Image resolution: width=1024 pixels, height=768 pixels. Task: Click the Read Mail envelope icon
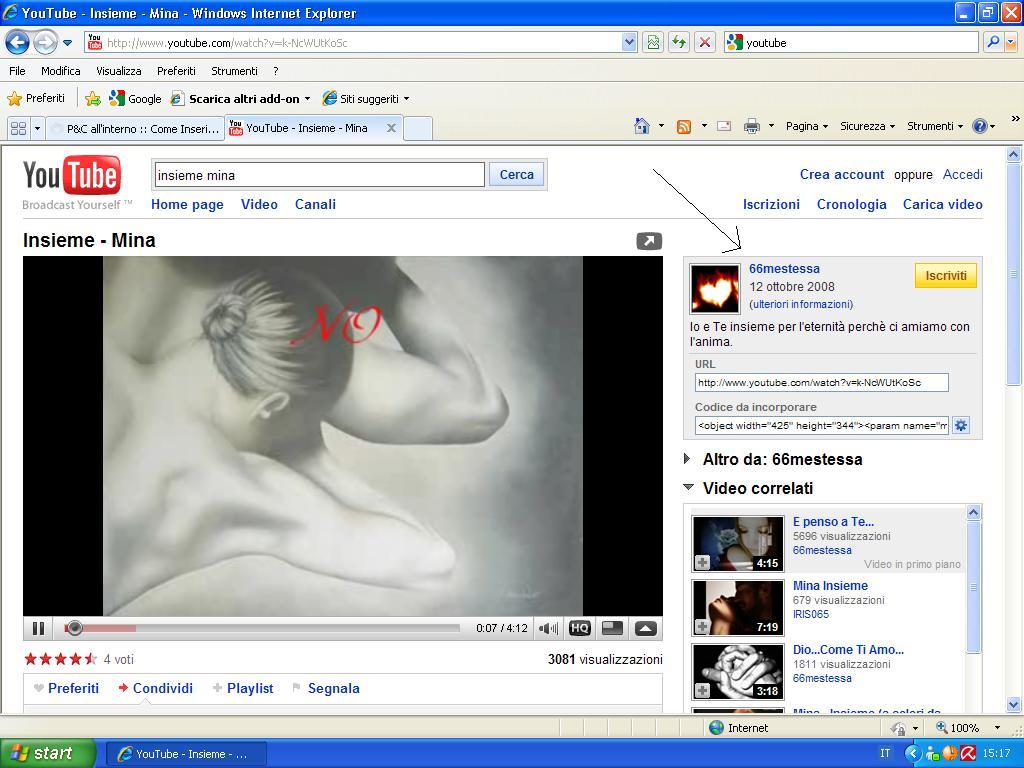point(724,126)
